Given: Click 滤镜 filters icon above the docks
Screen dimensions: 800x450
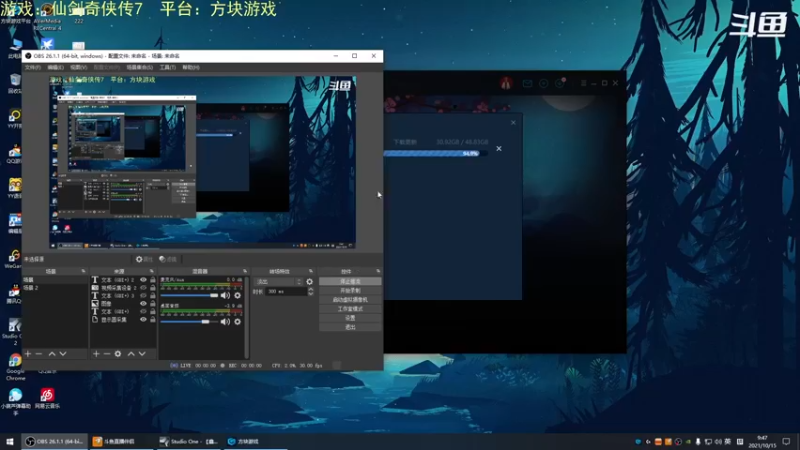Looking at the screenshot, I should click(167, 259).
